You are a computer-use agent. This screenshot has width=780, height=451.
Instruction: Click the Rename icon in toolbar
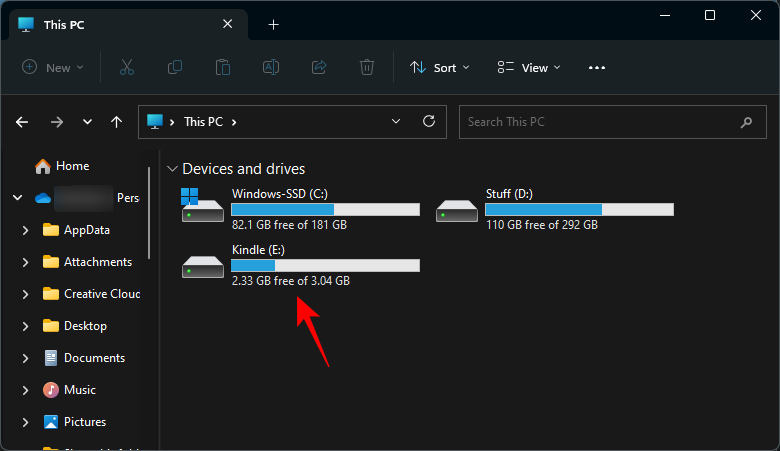pos(271,68)
